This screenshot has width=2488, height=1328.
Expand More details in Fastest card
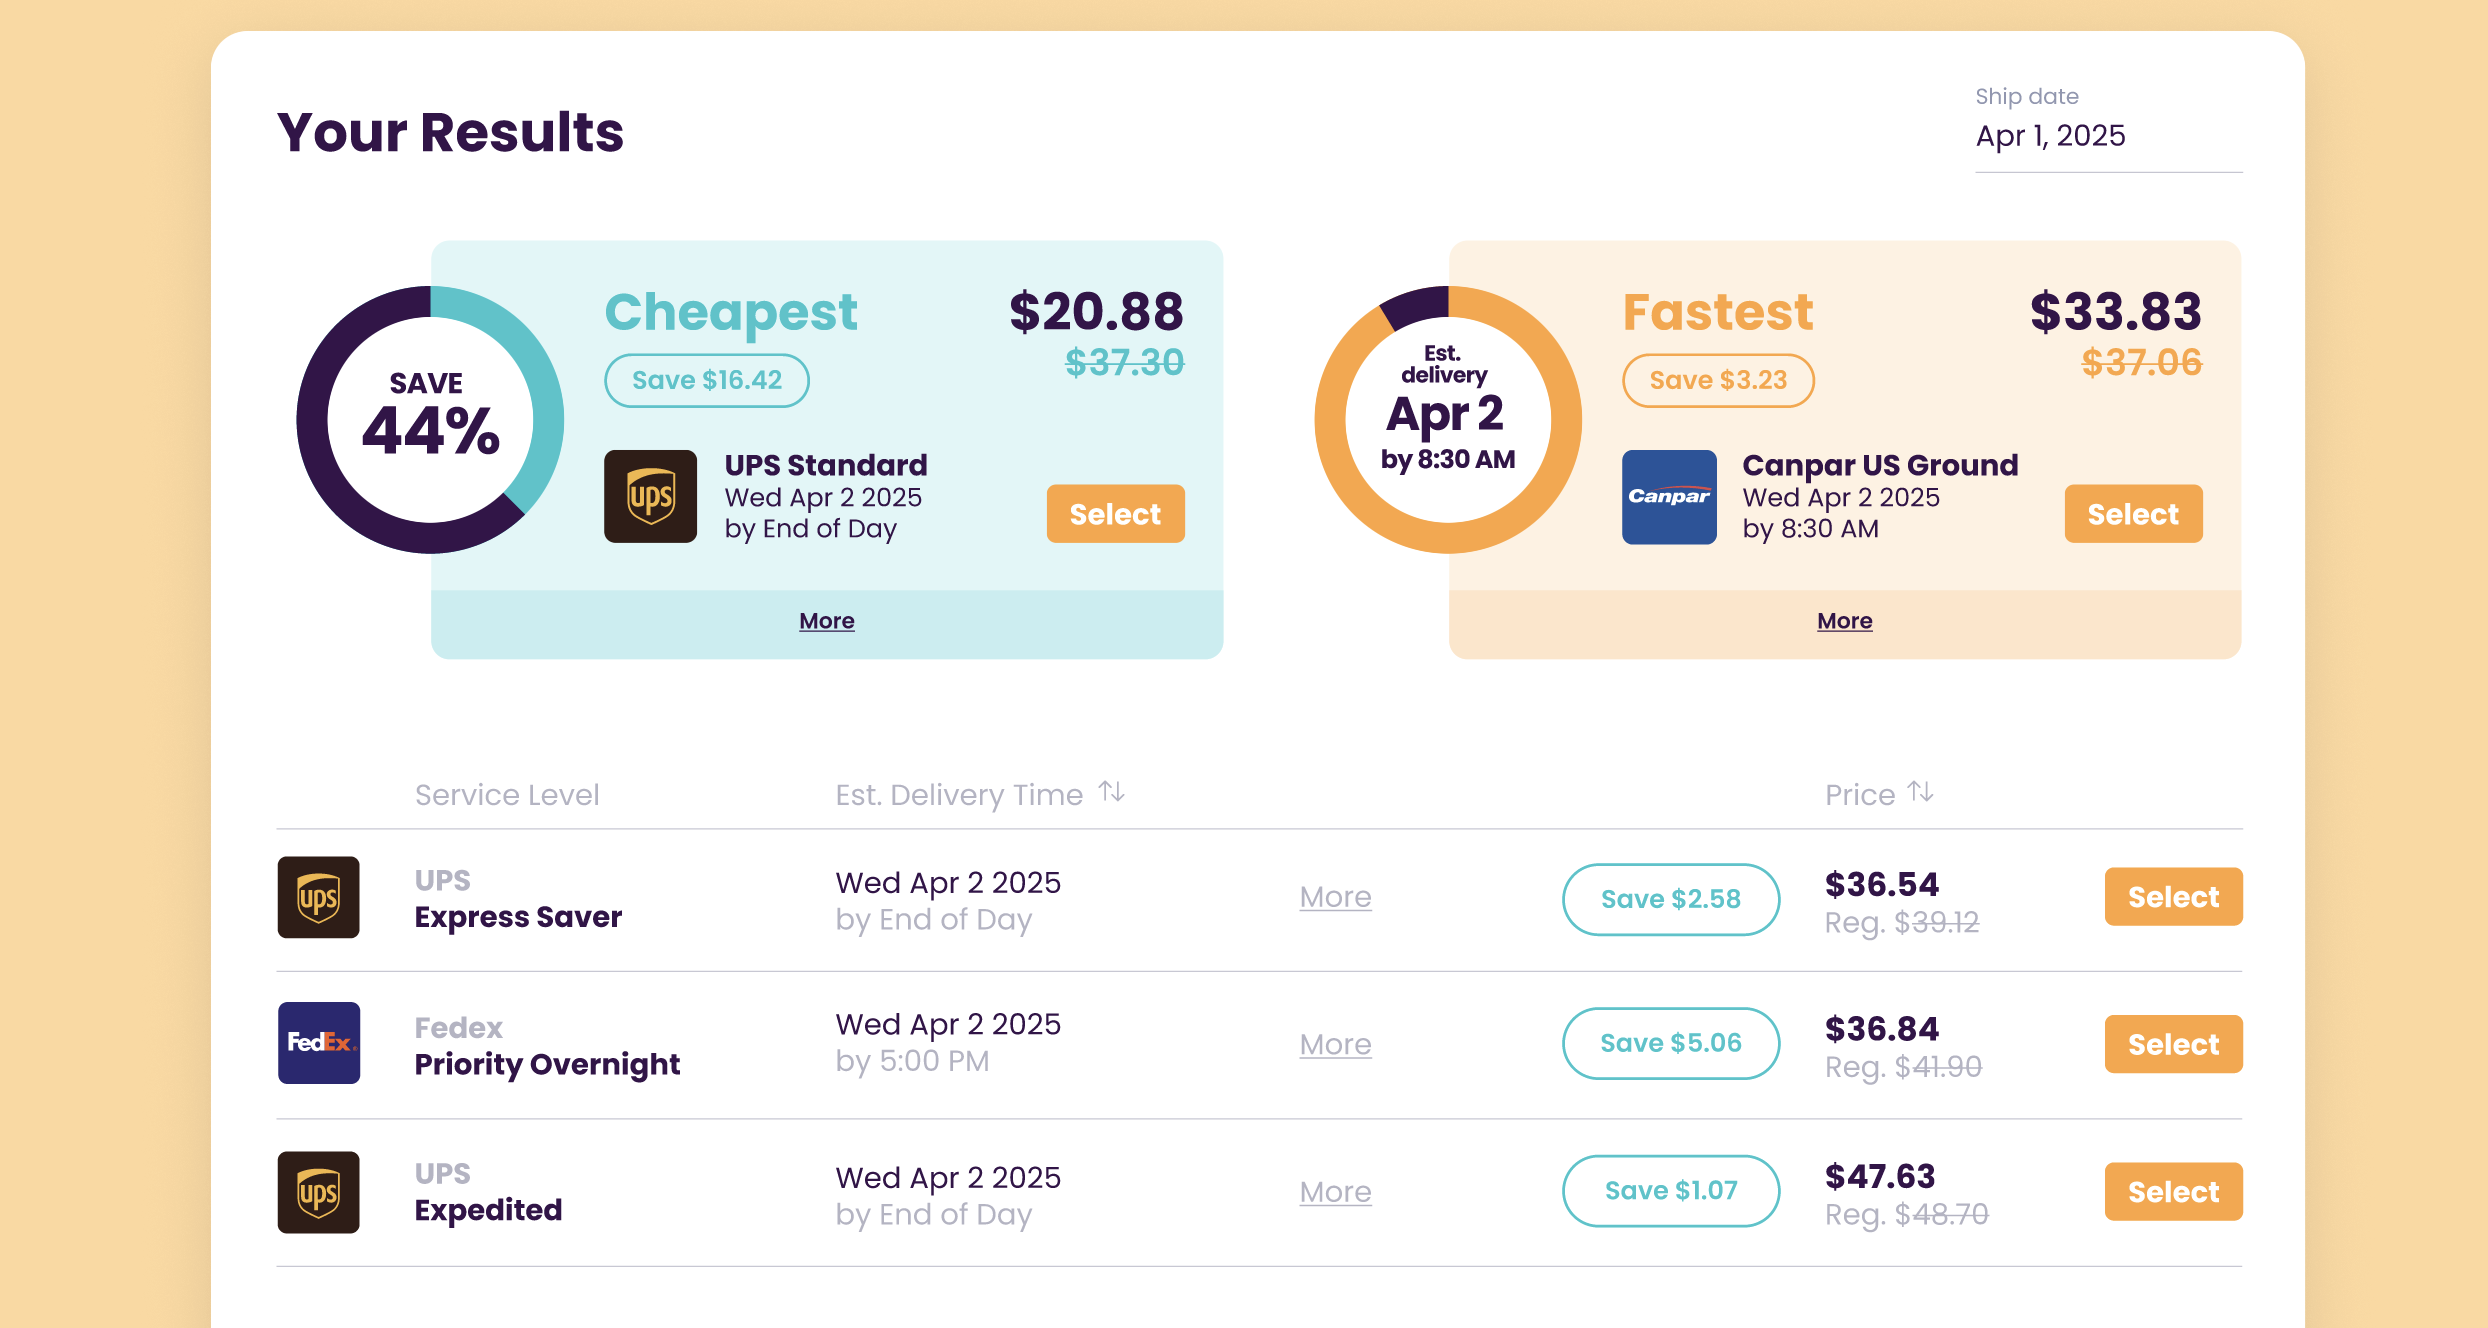[1844, 621]
